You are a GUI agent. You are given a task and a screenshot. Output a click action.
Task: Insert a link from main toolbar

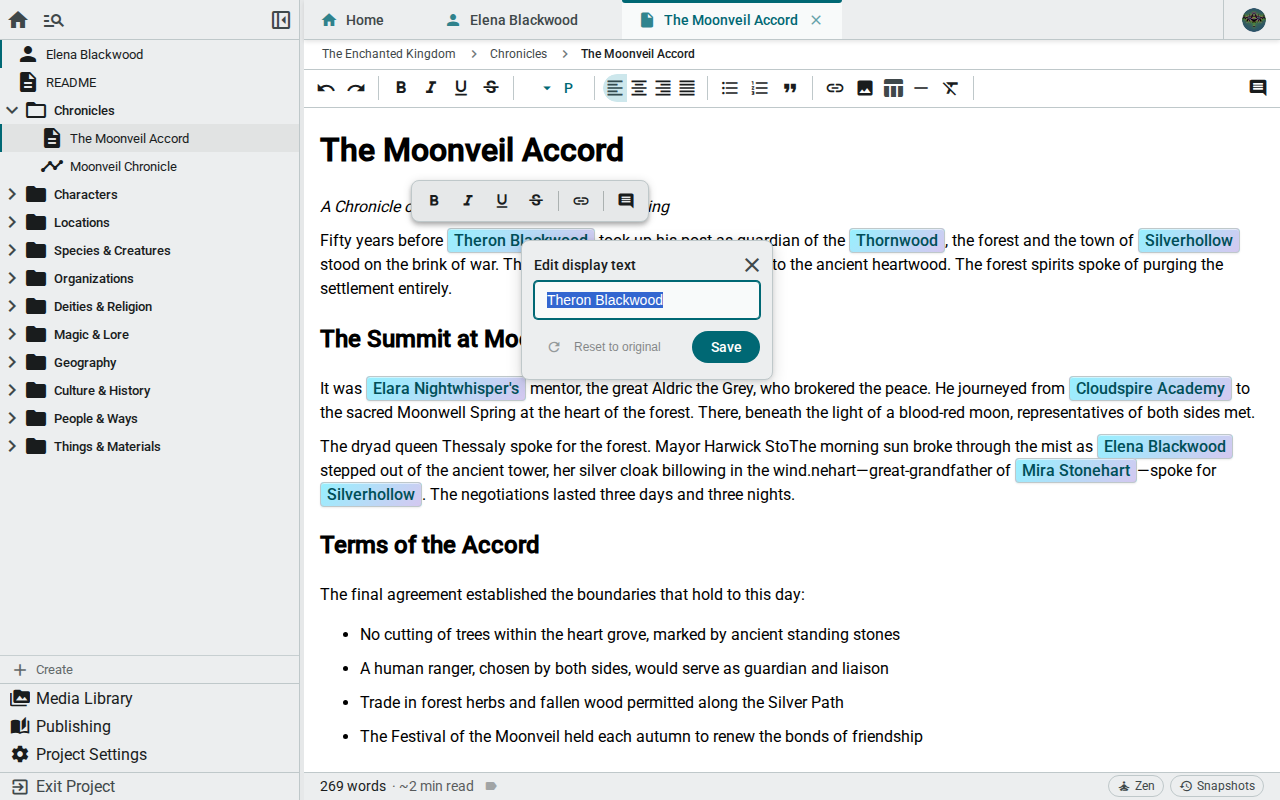[x=835, y=88]
